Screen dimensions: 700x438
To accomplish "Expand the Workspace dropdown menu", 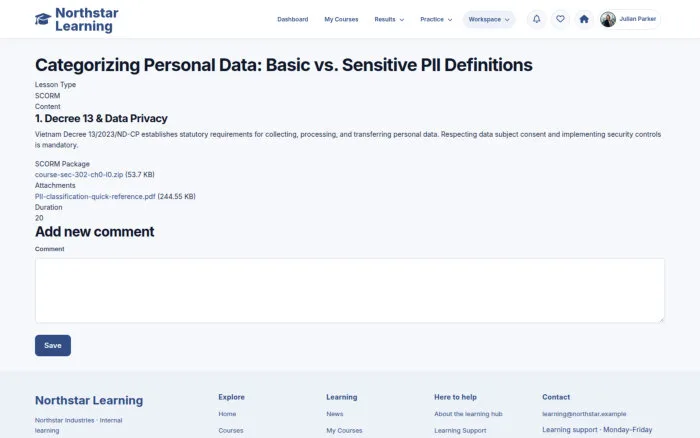I will 489,19.
